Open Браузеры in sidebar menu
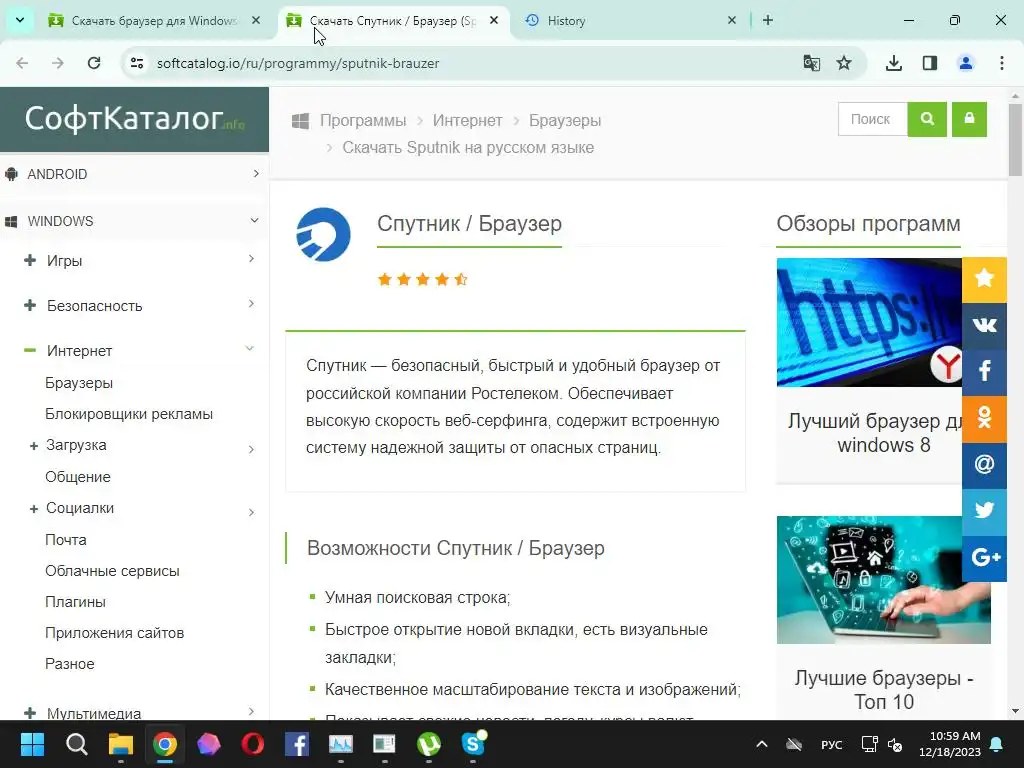The image size is (1024, 768). [79, 383]
